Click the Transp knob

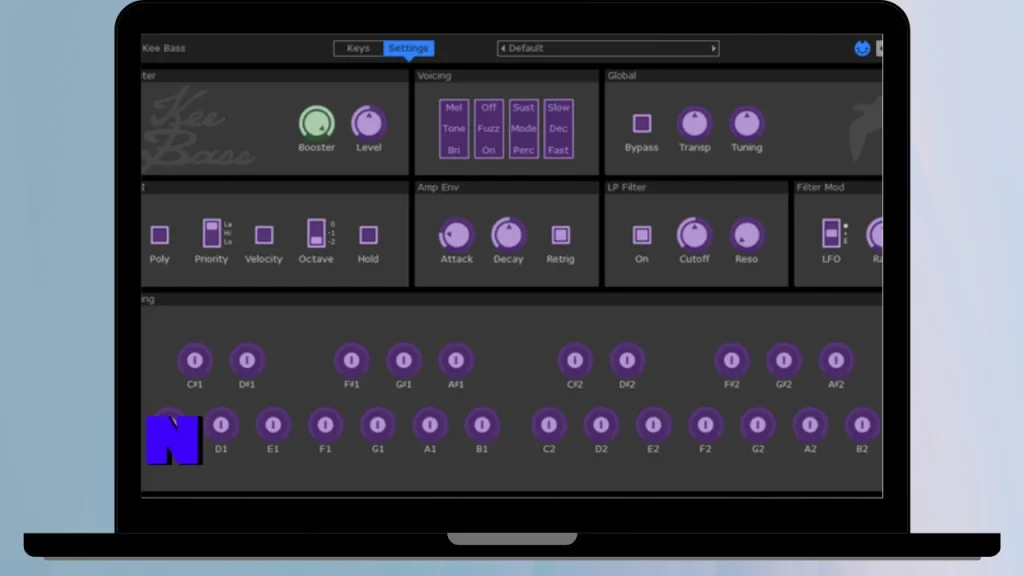694,123
